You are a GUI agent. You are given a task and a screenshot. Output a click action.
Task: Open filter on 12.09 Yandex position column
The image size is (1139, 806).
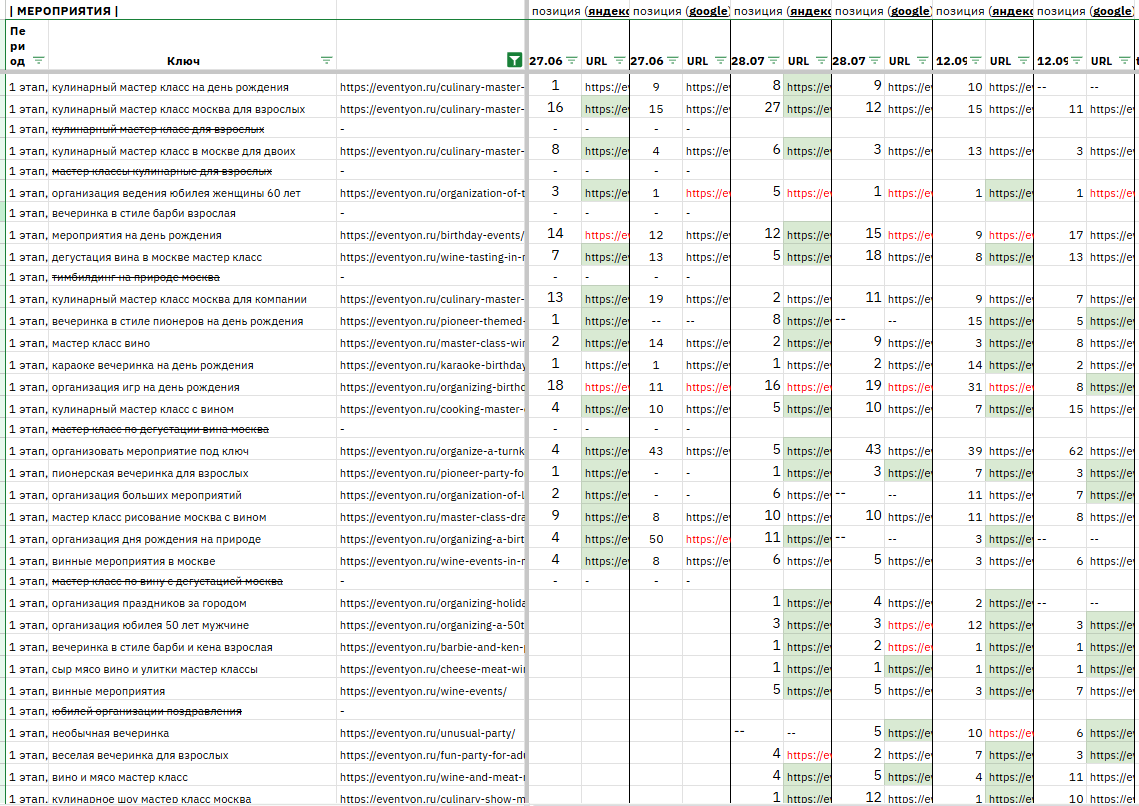(975, 61)
